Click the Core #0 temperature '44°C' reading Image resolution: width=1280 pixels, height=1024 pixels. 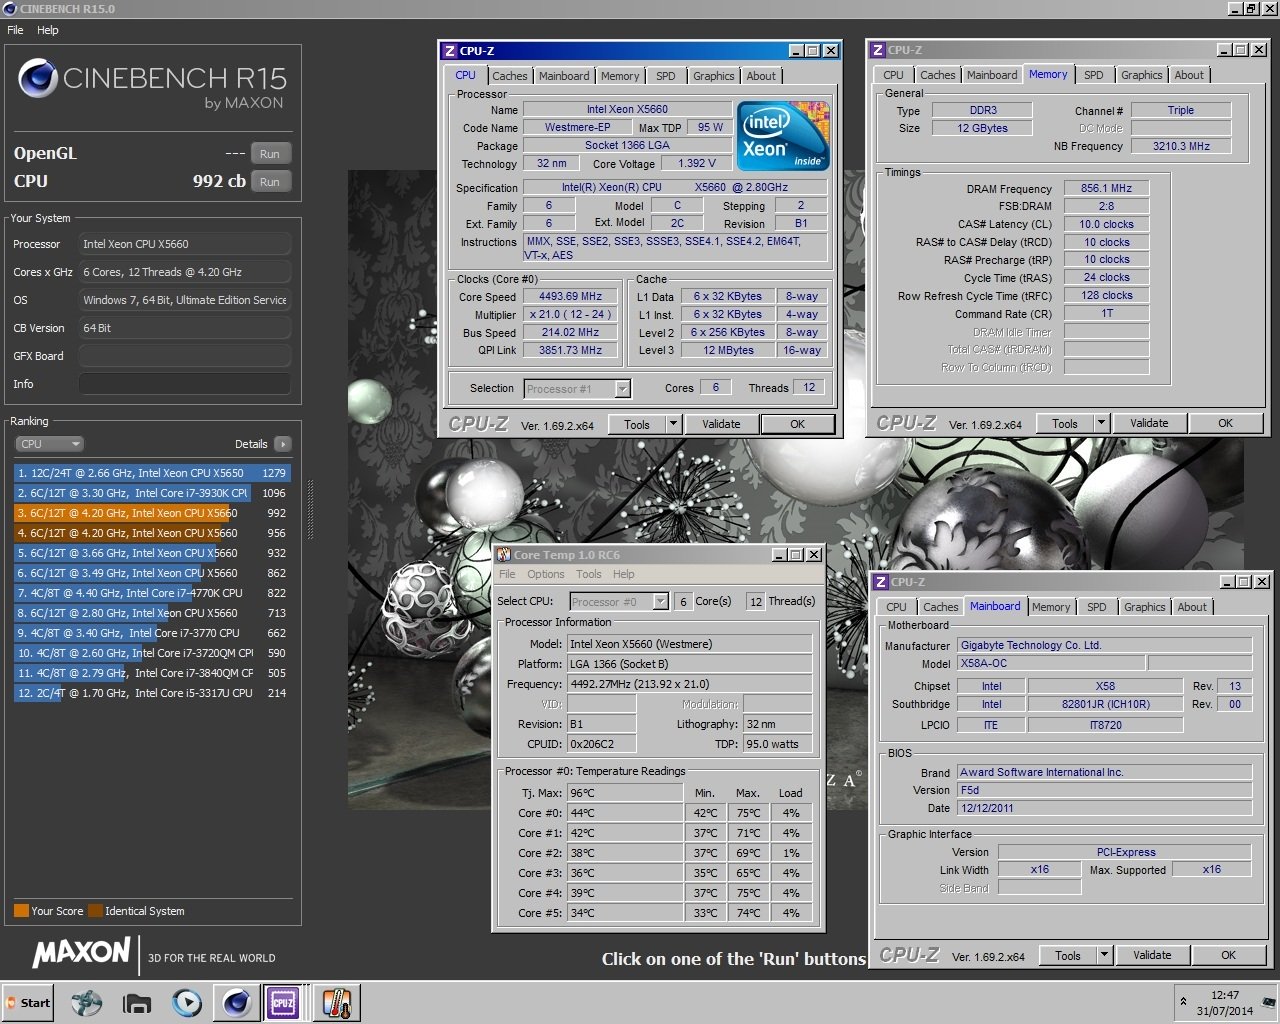point(625,813)
